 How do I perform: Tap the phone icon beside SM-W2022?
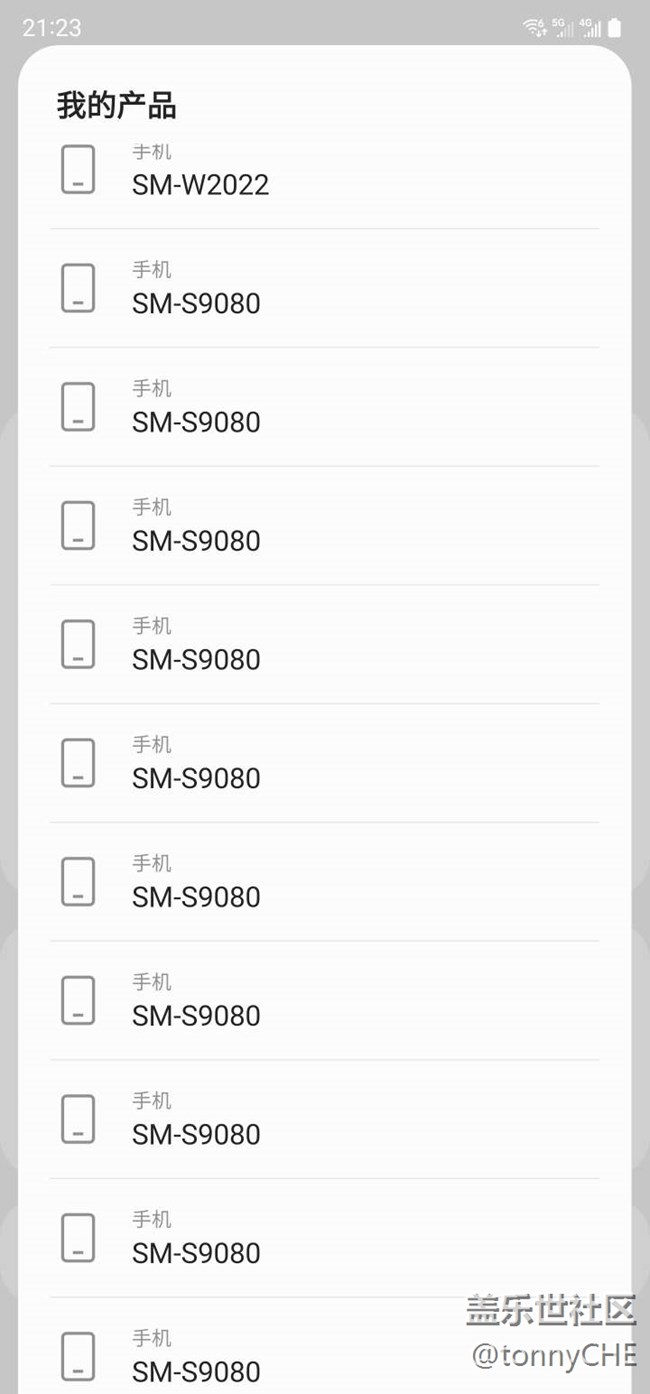(x=78, y=169)
